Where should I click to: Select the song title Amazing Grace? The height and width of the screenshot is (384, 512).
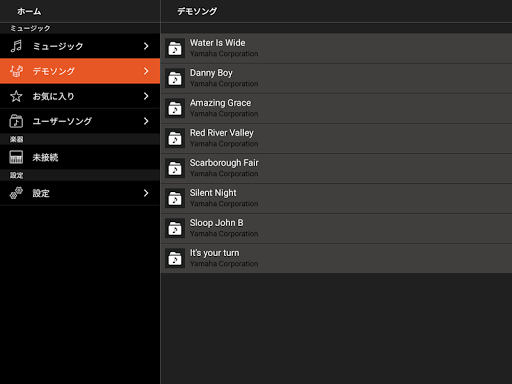coord(220,103)
